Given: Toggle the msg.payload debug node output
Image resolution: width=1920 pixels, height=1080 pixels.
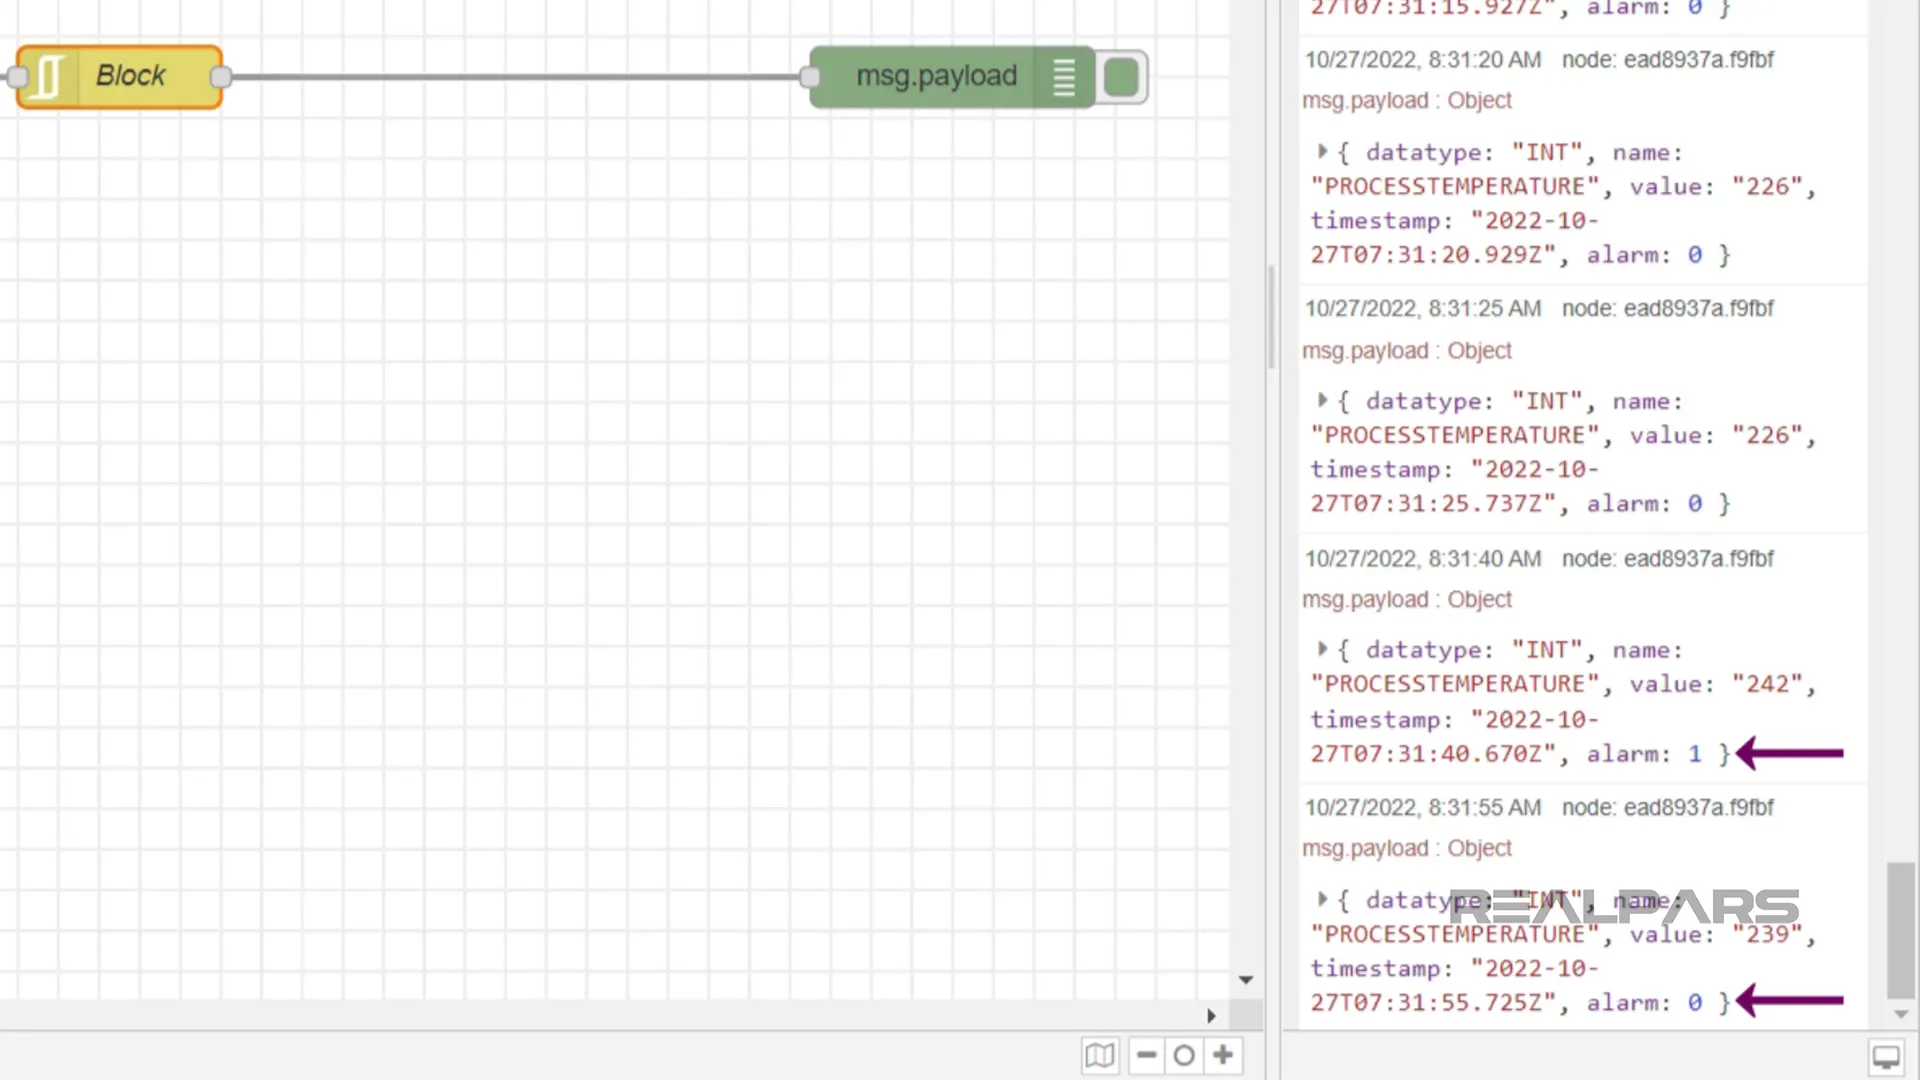Looking at the screenshot, I should point(1122,77).
